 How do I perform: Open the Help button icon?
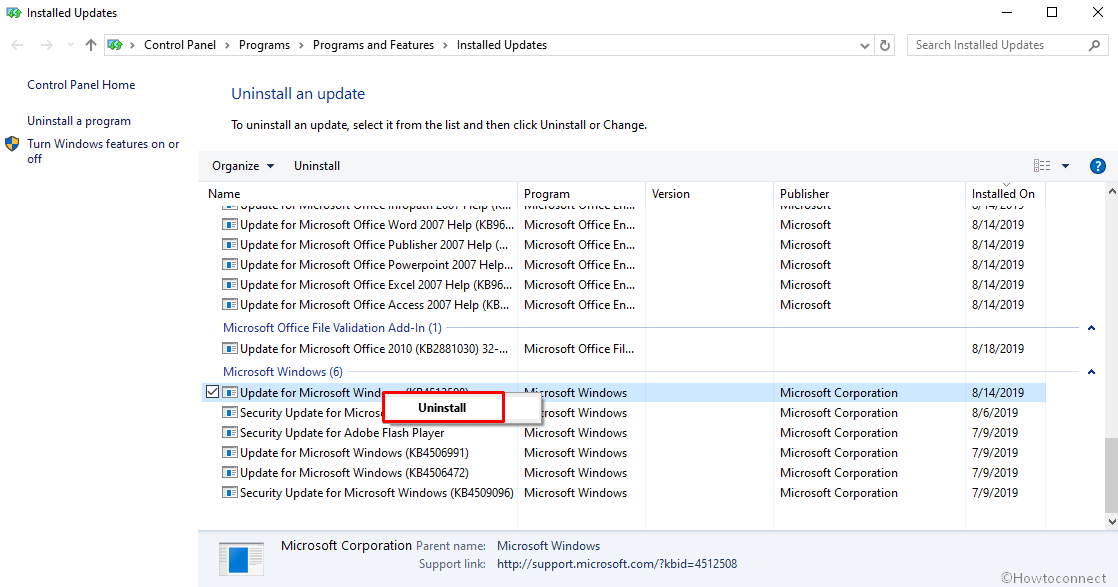tap(1098, 166)
